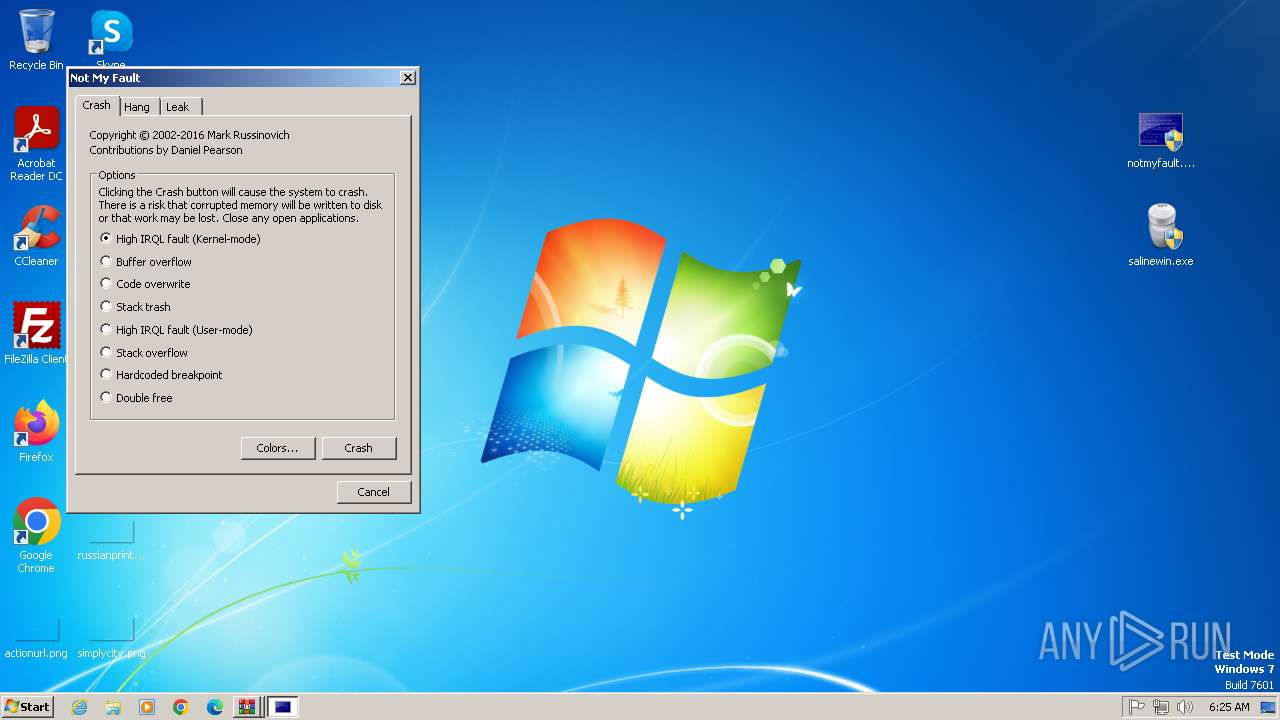Click the Crash button
Image resolution: width=1280 pixels, height=720 pixels.
click(359, 448)
